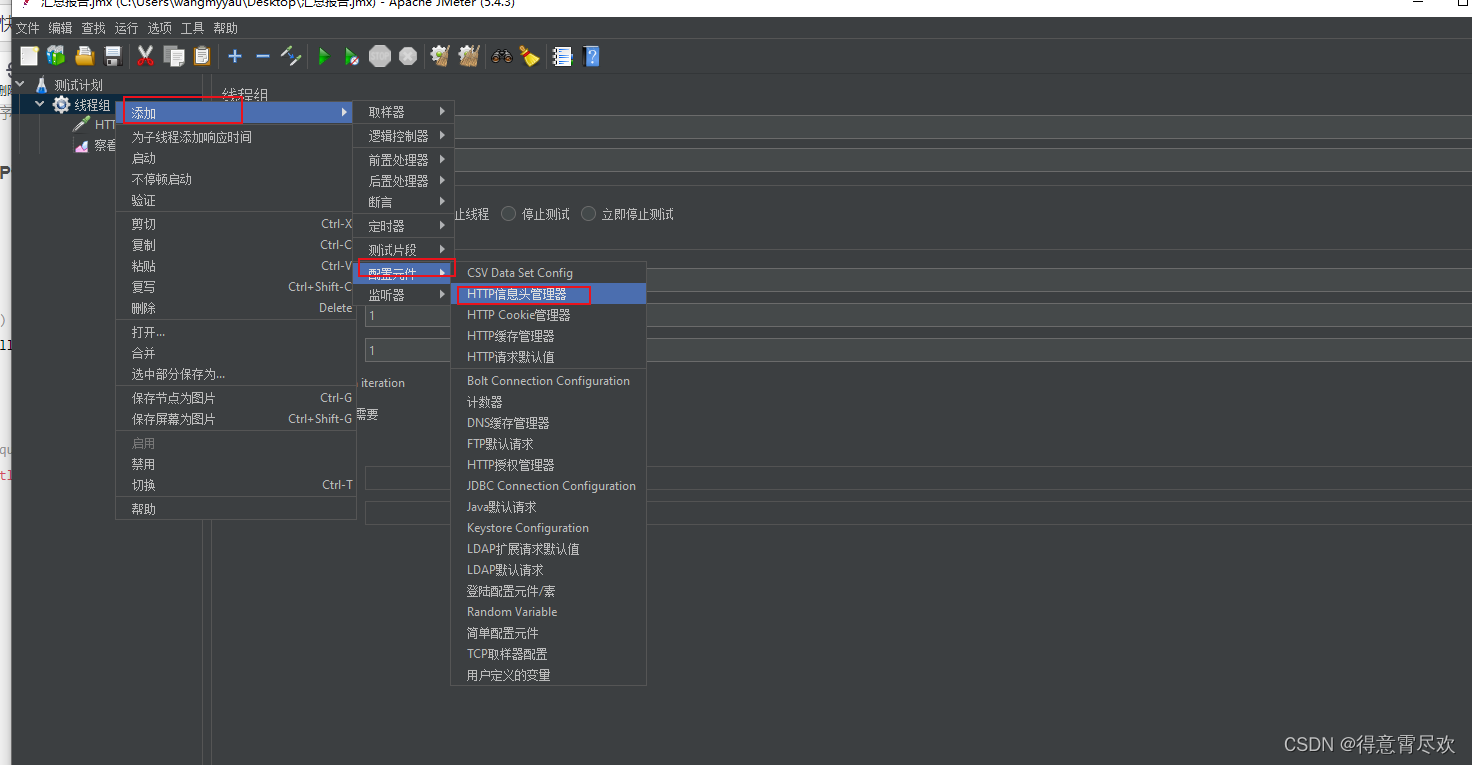This screenshot has width=1472, height=765.
Task: Click the Paste clipboard icon
Action: [202, 56]
